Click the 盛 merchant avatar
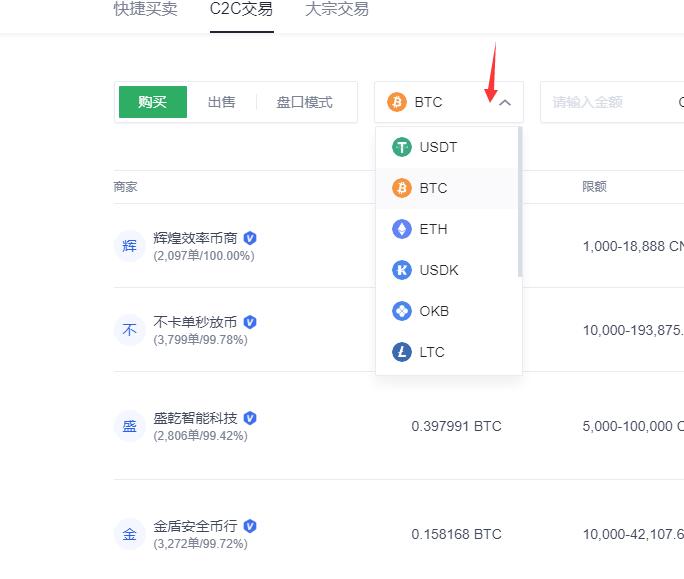 (129, 426)
